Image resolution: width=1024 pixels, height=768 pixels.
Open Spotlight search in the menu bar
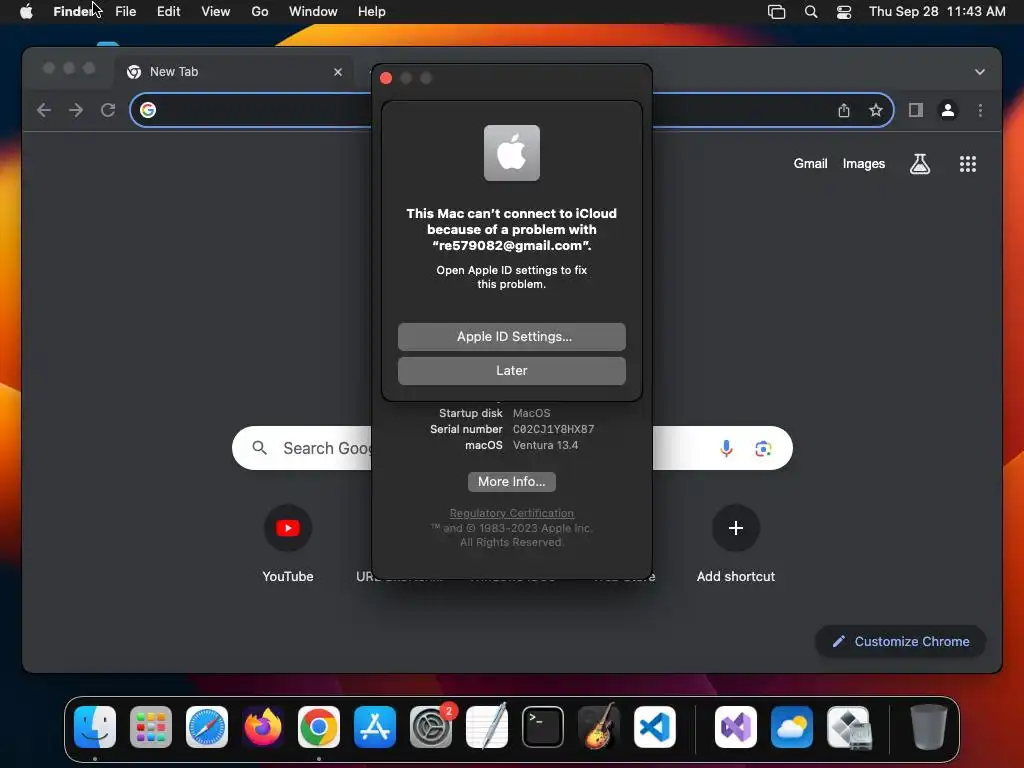[x=810, y=12]
